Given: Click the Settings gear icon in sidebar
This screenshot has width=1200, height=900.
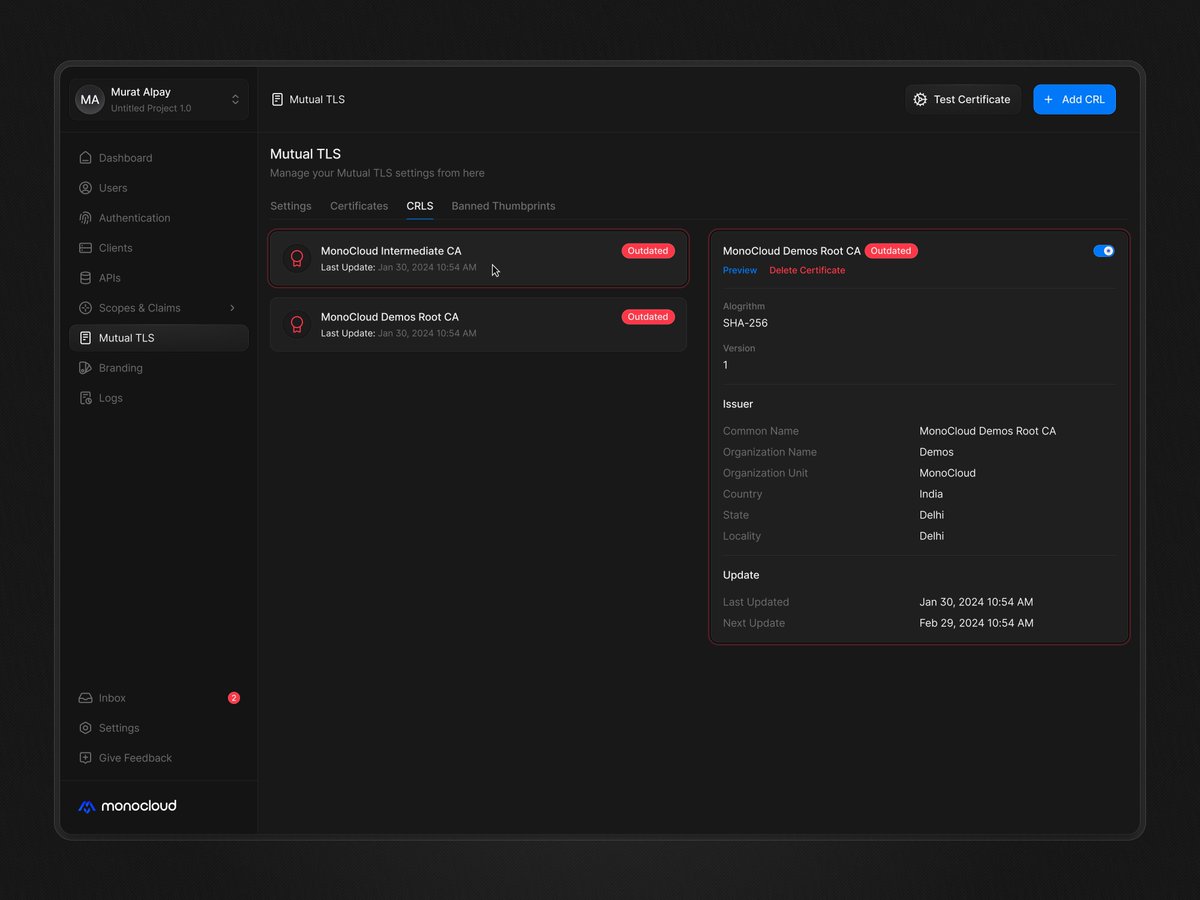Looking at the screenshot, I should tap(85, 728).
